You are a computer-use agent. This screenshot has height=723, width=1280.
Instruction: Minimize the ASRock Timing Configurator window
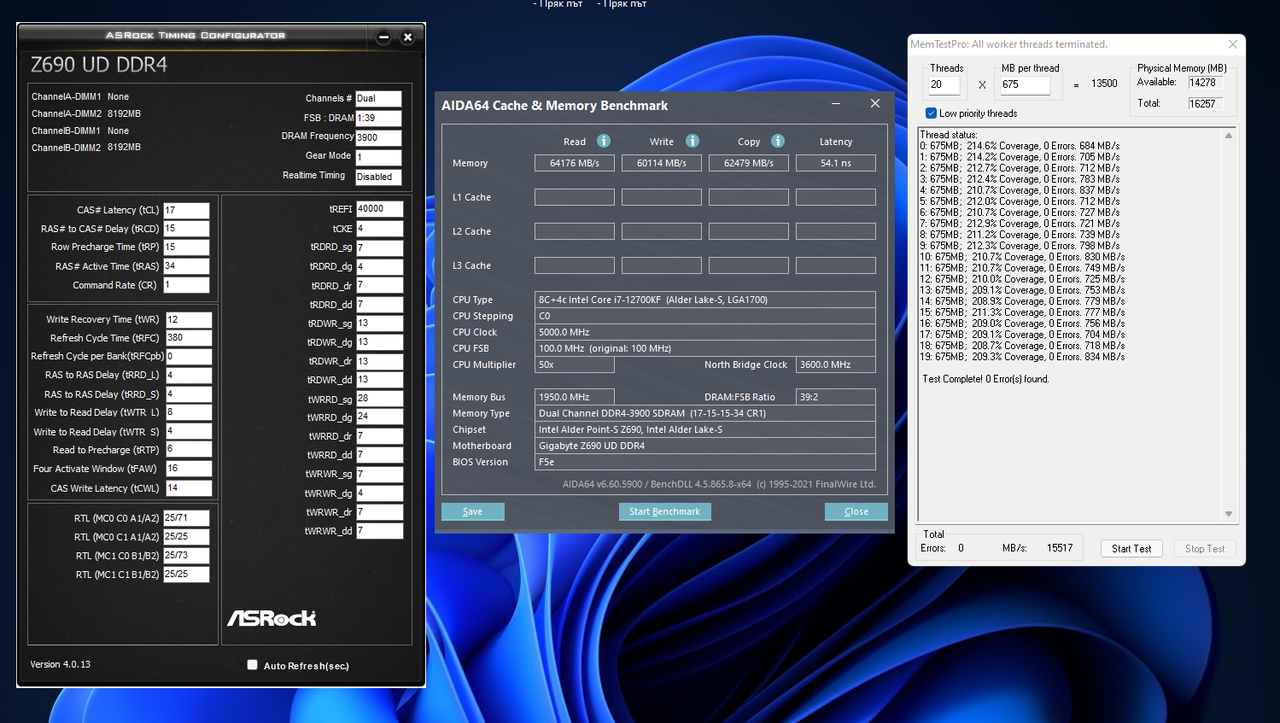coord(384,38)
